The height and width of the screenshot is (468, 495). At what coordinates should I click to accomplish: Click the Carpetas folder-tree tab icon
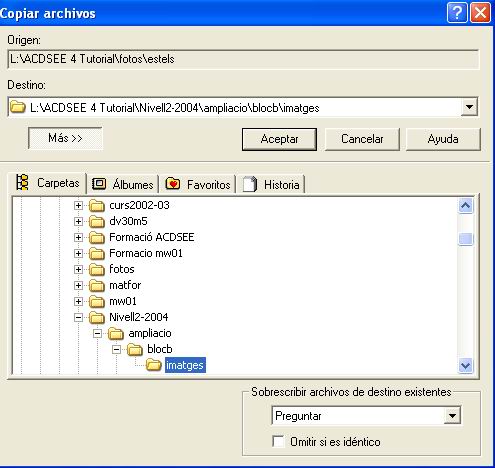23,183
